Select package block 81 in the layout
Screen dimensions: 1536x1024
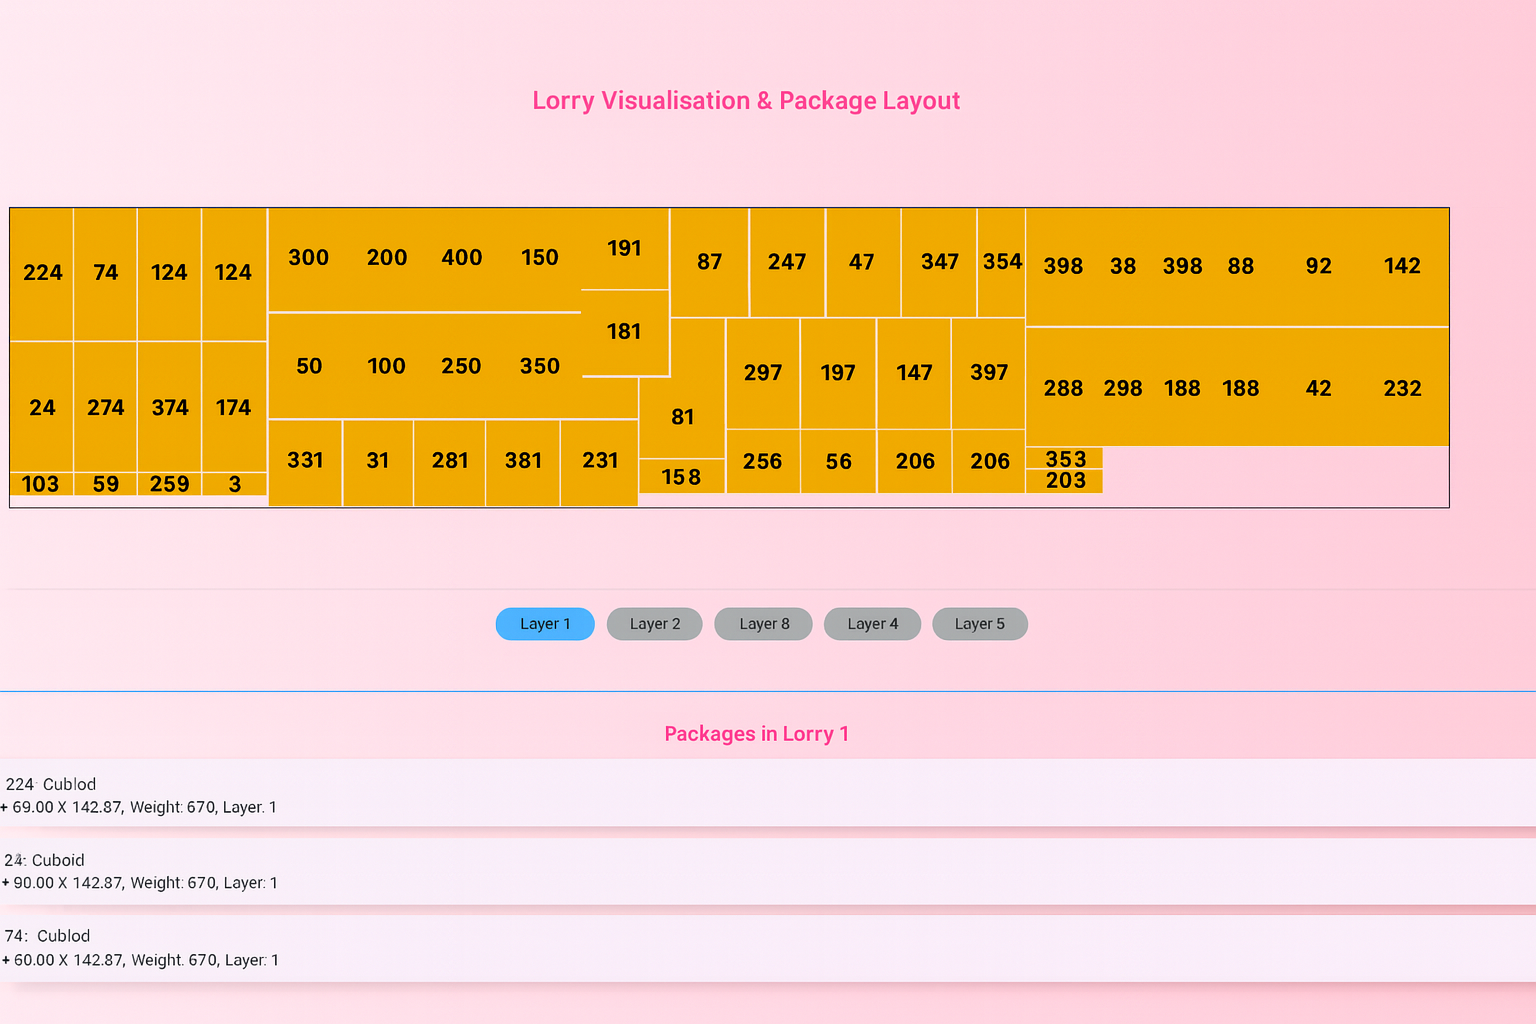click(x=683, y=416)
